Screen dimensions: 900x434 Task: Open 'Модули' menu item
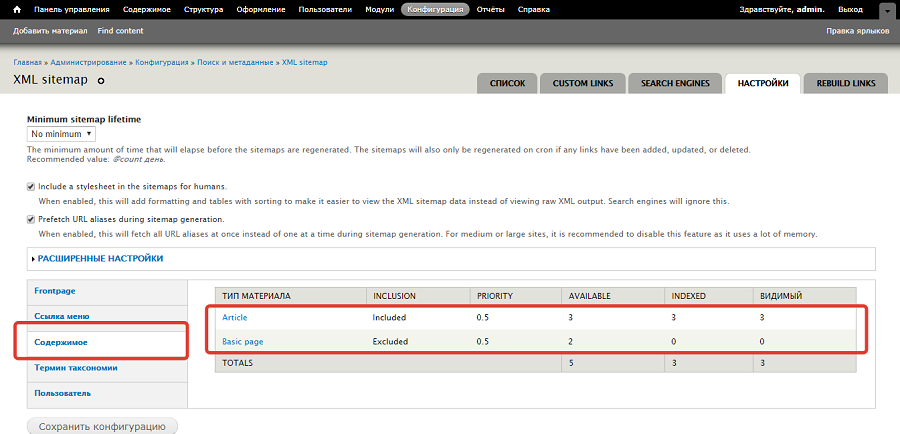(379, 9)
